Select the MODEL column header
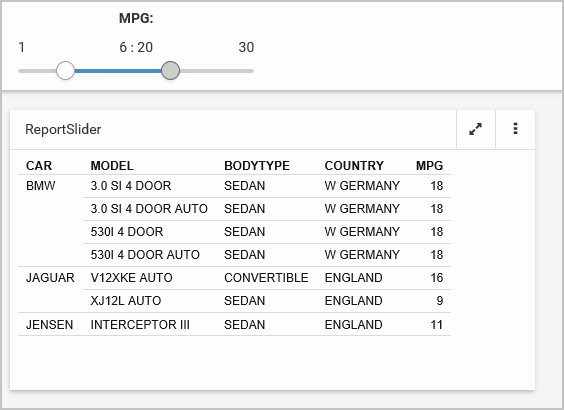Image resolution: width=564 pixels, height=410 pixels. click(x=112, y=166)
